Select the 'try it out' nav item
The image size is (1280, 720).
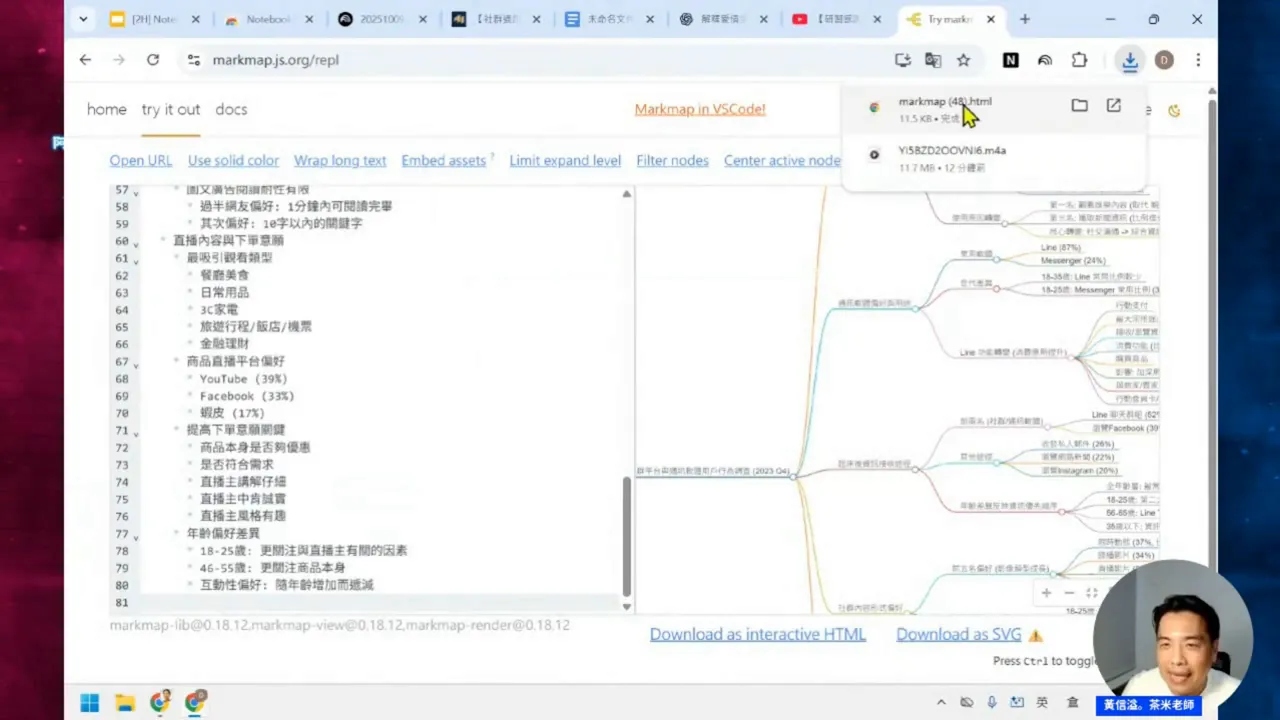[171, 109]
